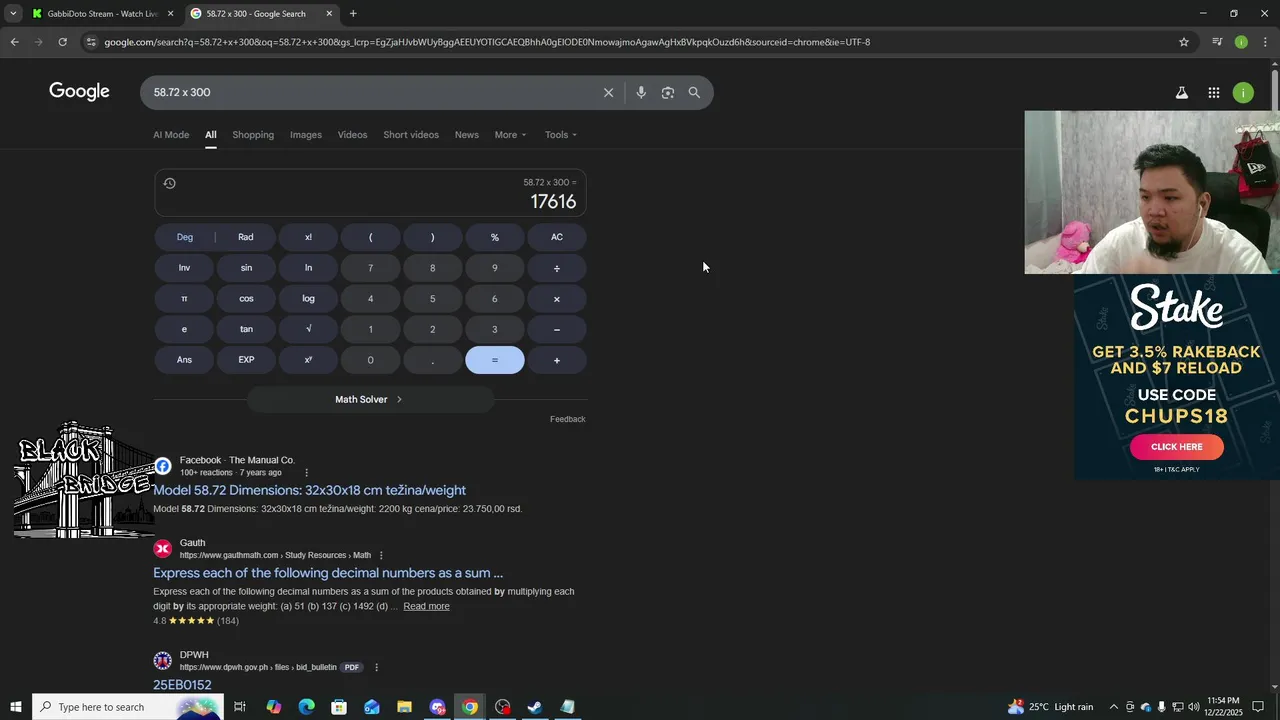Open options for the Facebook result

click(x=306, y=472)
